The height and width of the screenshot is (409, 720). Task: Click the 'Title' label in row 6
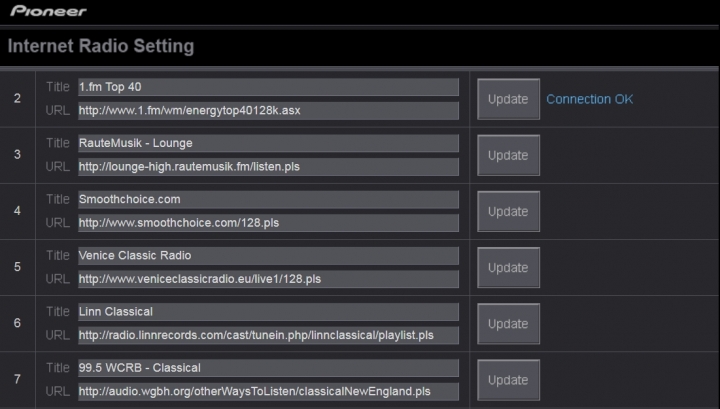[x=58, y=312]
